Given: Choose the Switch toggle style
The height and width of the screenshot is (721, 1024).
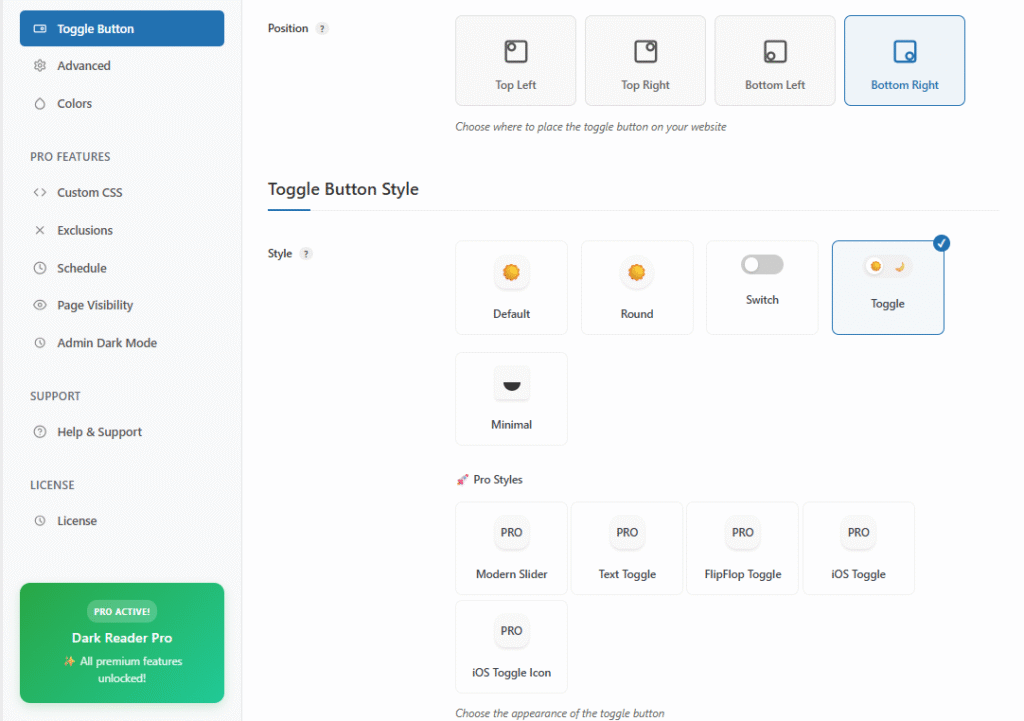Looking at the screenshot, I should pos(762,288).
